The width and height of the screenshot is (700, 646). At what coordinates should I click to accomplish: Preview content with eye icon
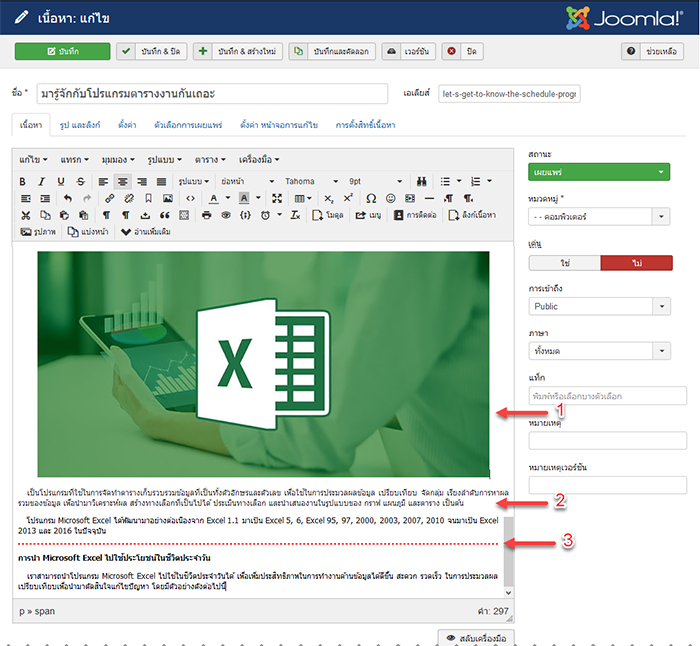(x=226, y=215)
